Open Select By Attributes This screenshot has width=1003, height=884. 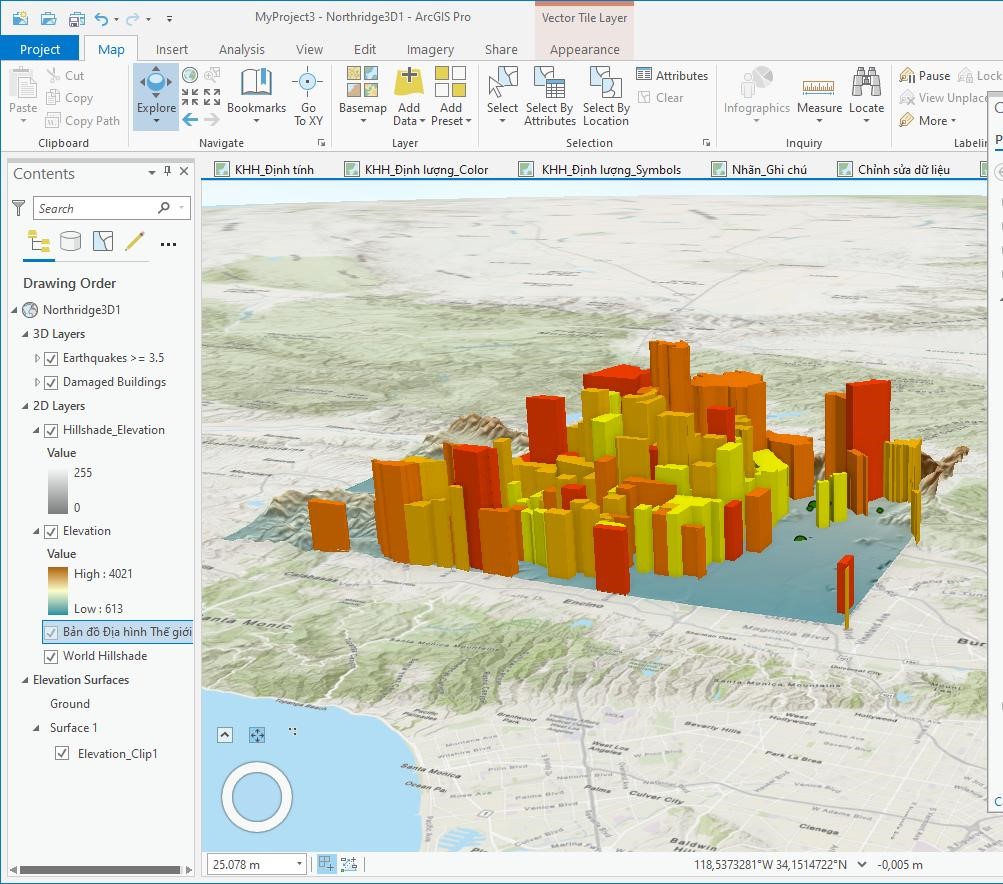pos(549,96)
